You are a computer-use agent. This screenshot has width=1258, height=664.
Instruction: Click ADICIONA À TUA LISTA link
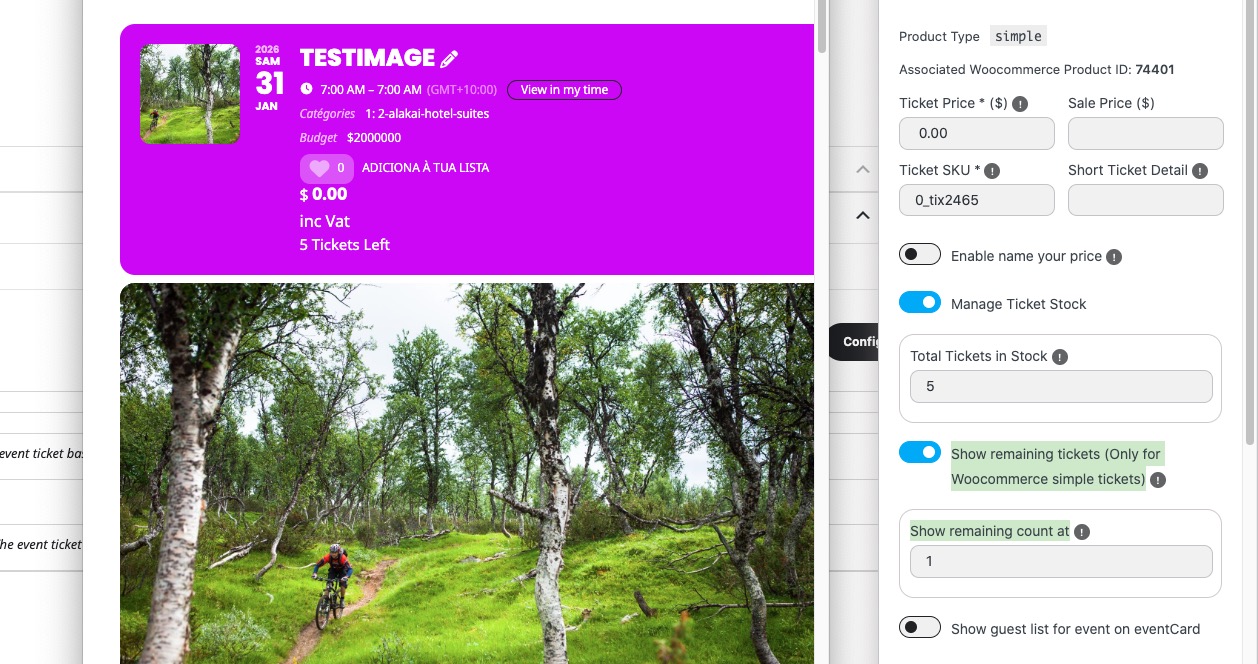coord(425,168)
